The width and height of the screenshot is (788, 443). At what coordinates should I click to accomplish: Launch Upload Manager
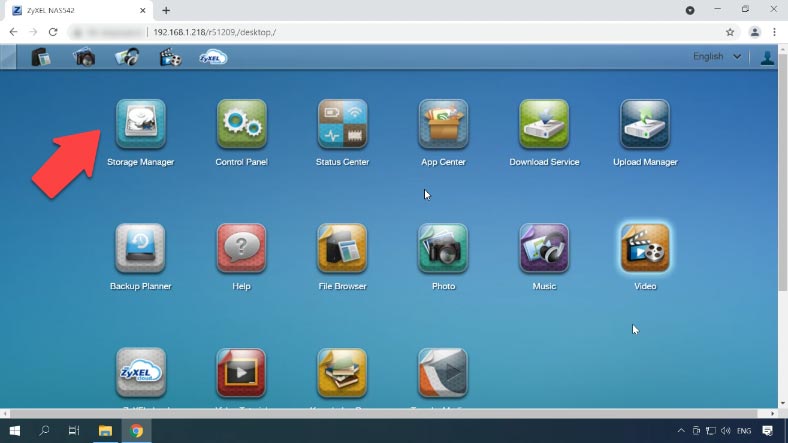645,124
